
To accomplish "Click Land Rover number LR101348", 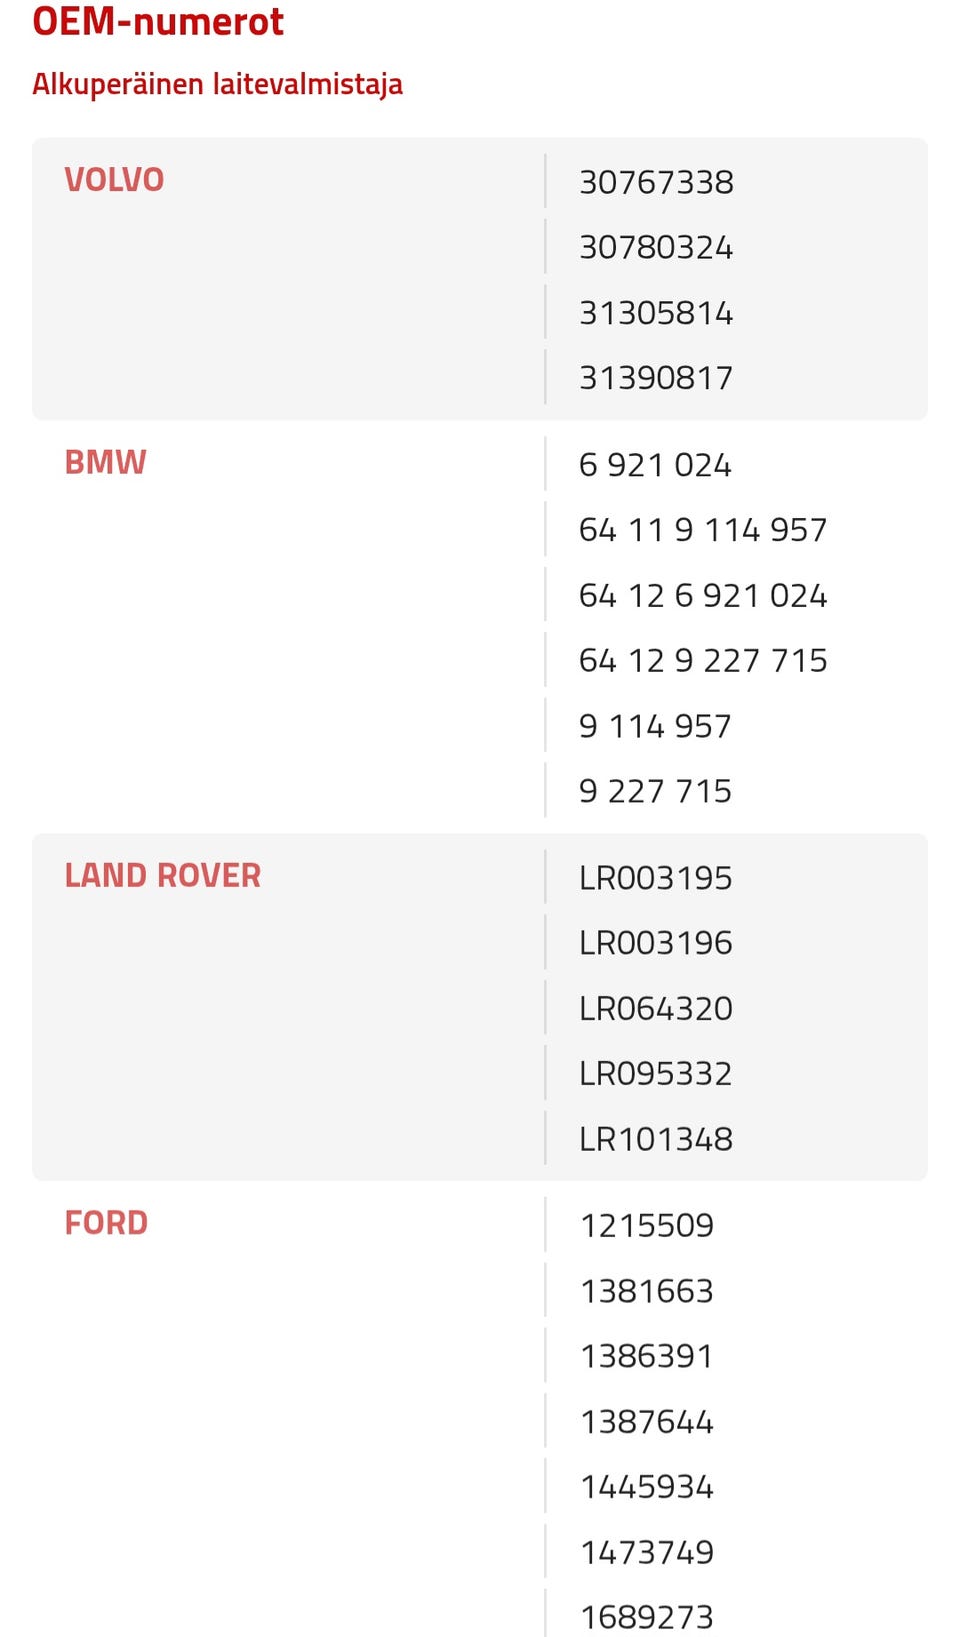I will (x=655, y=1140).
